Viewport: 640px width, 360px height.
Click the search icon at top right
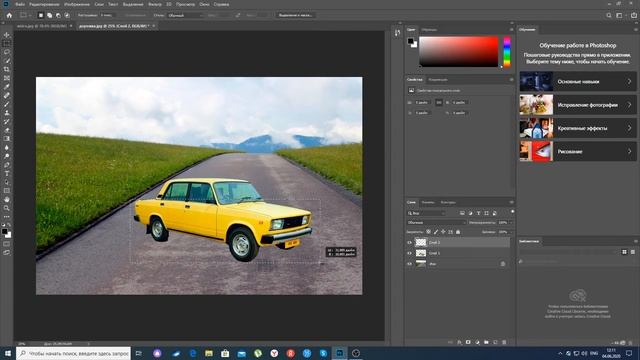[609, 15]
